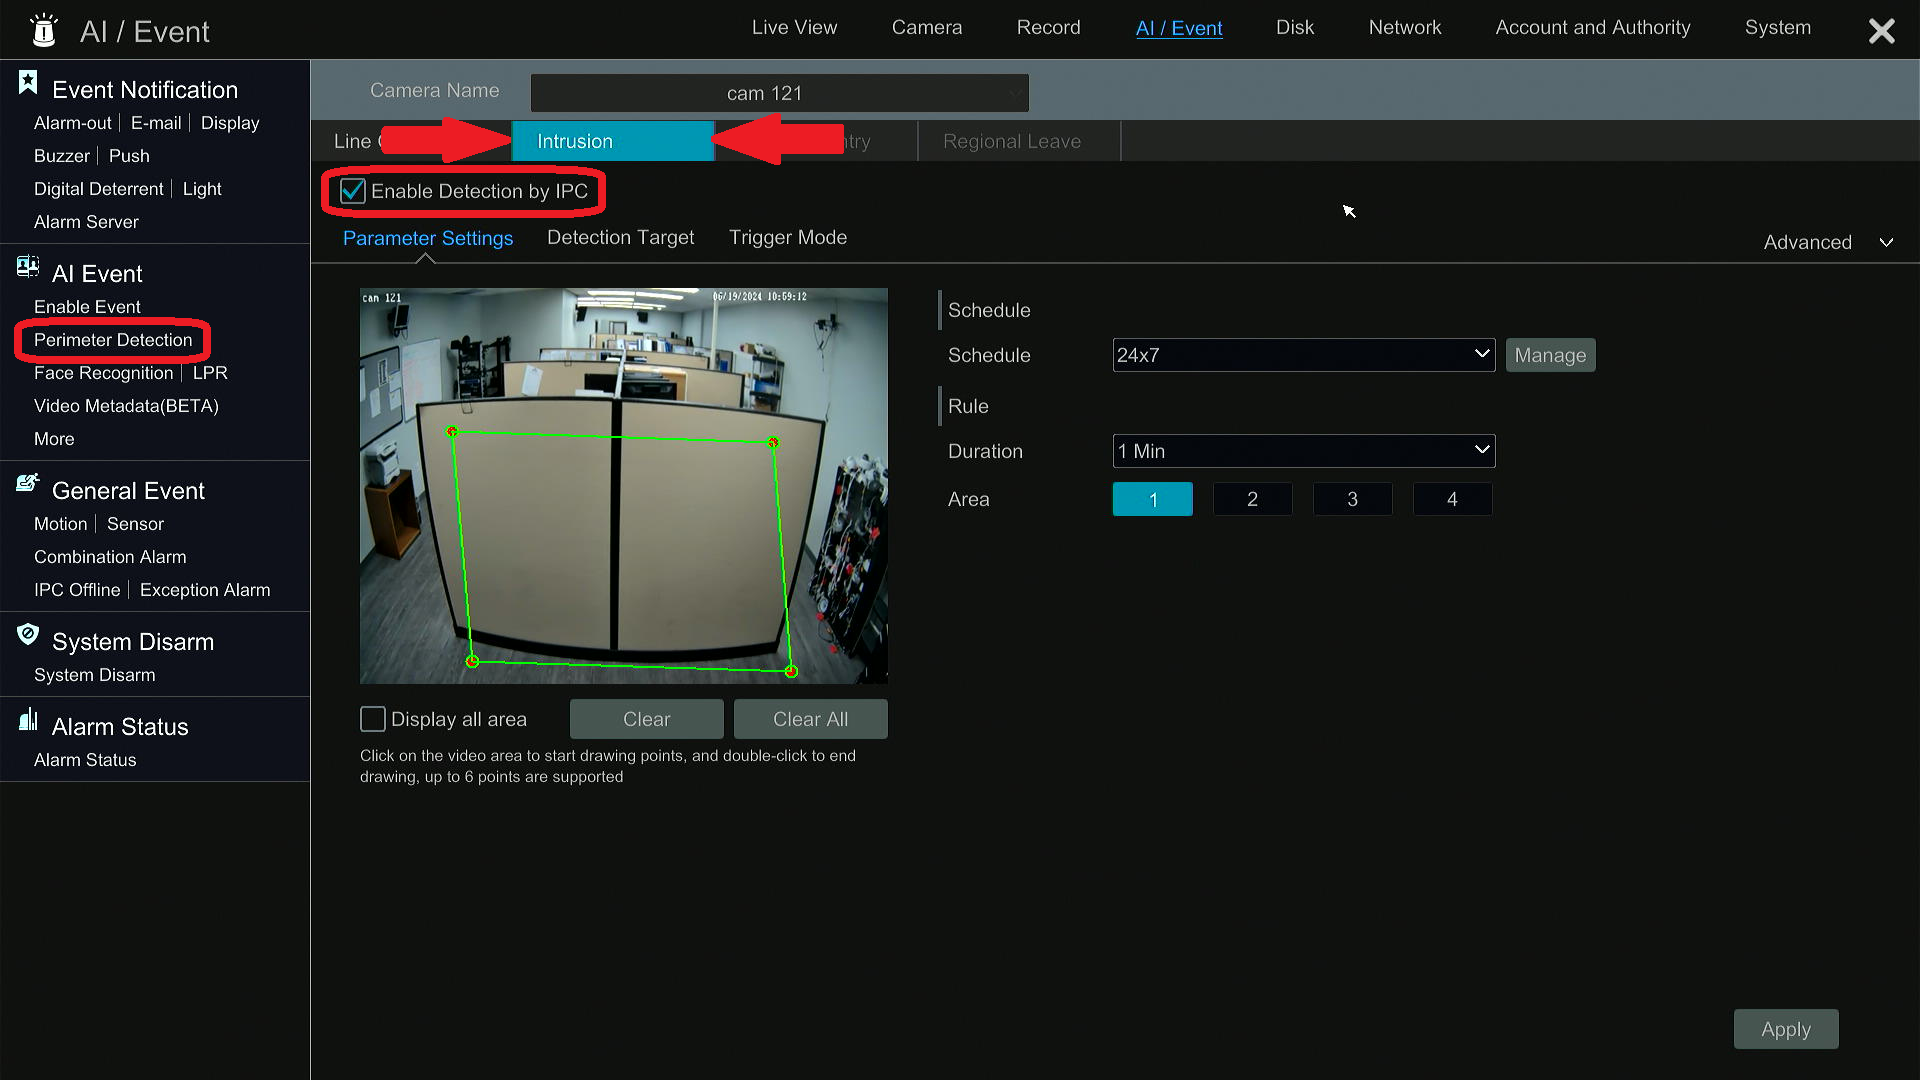Viewport: 1920px width, 1080px height.
Task: Open Face Recognition settings
Action: 103,372
